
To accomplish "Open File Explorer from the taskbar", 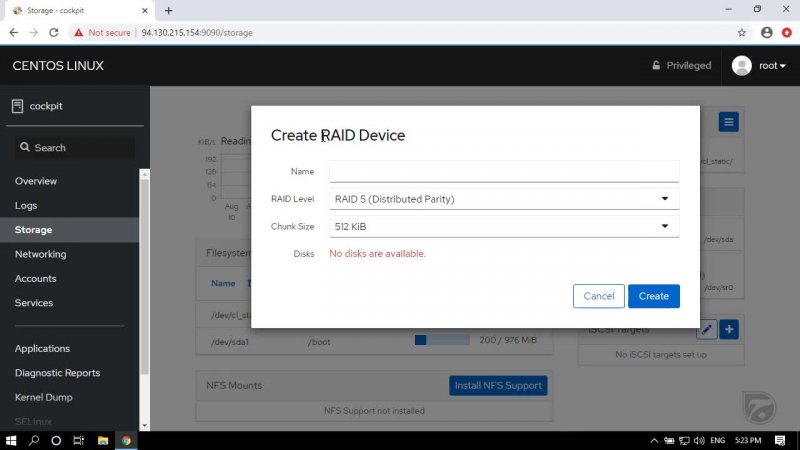I will pyautogui.click(x=101, y=440).
